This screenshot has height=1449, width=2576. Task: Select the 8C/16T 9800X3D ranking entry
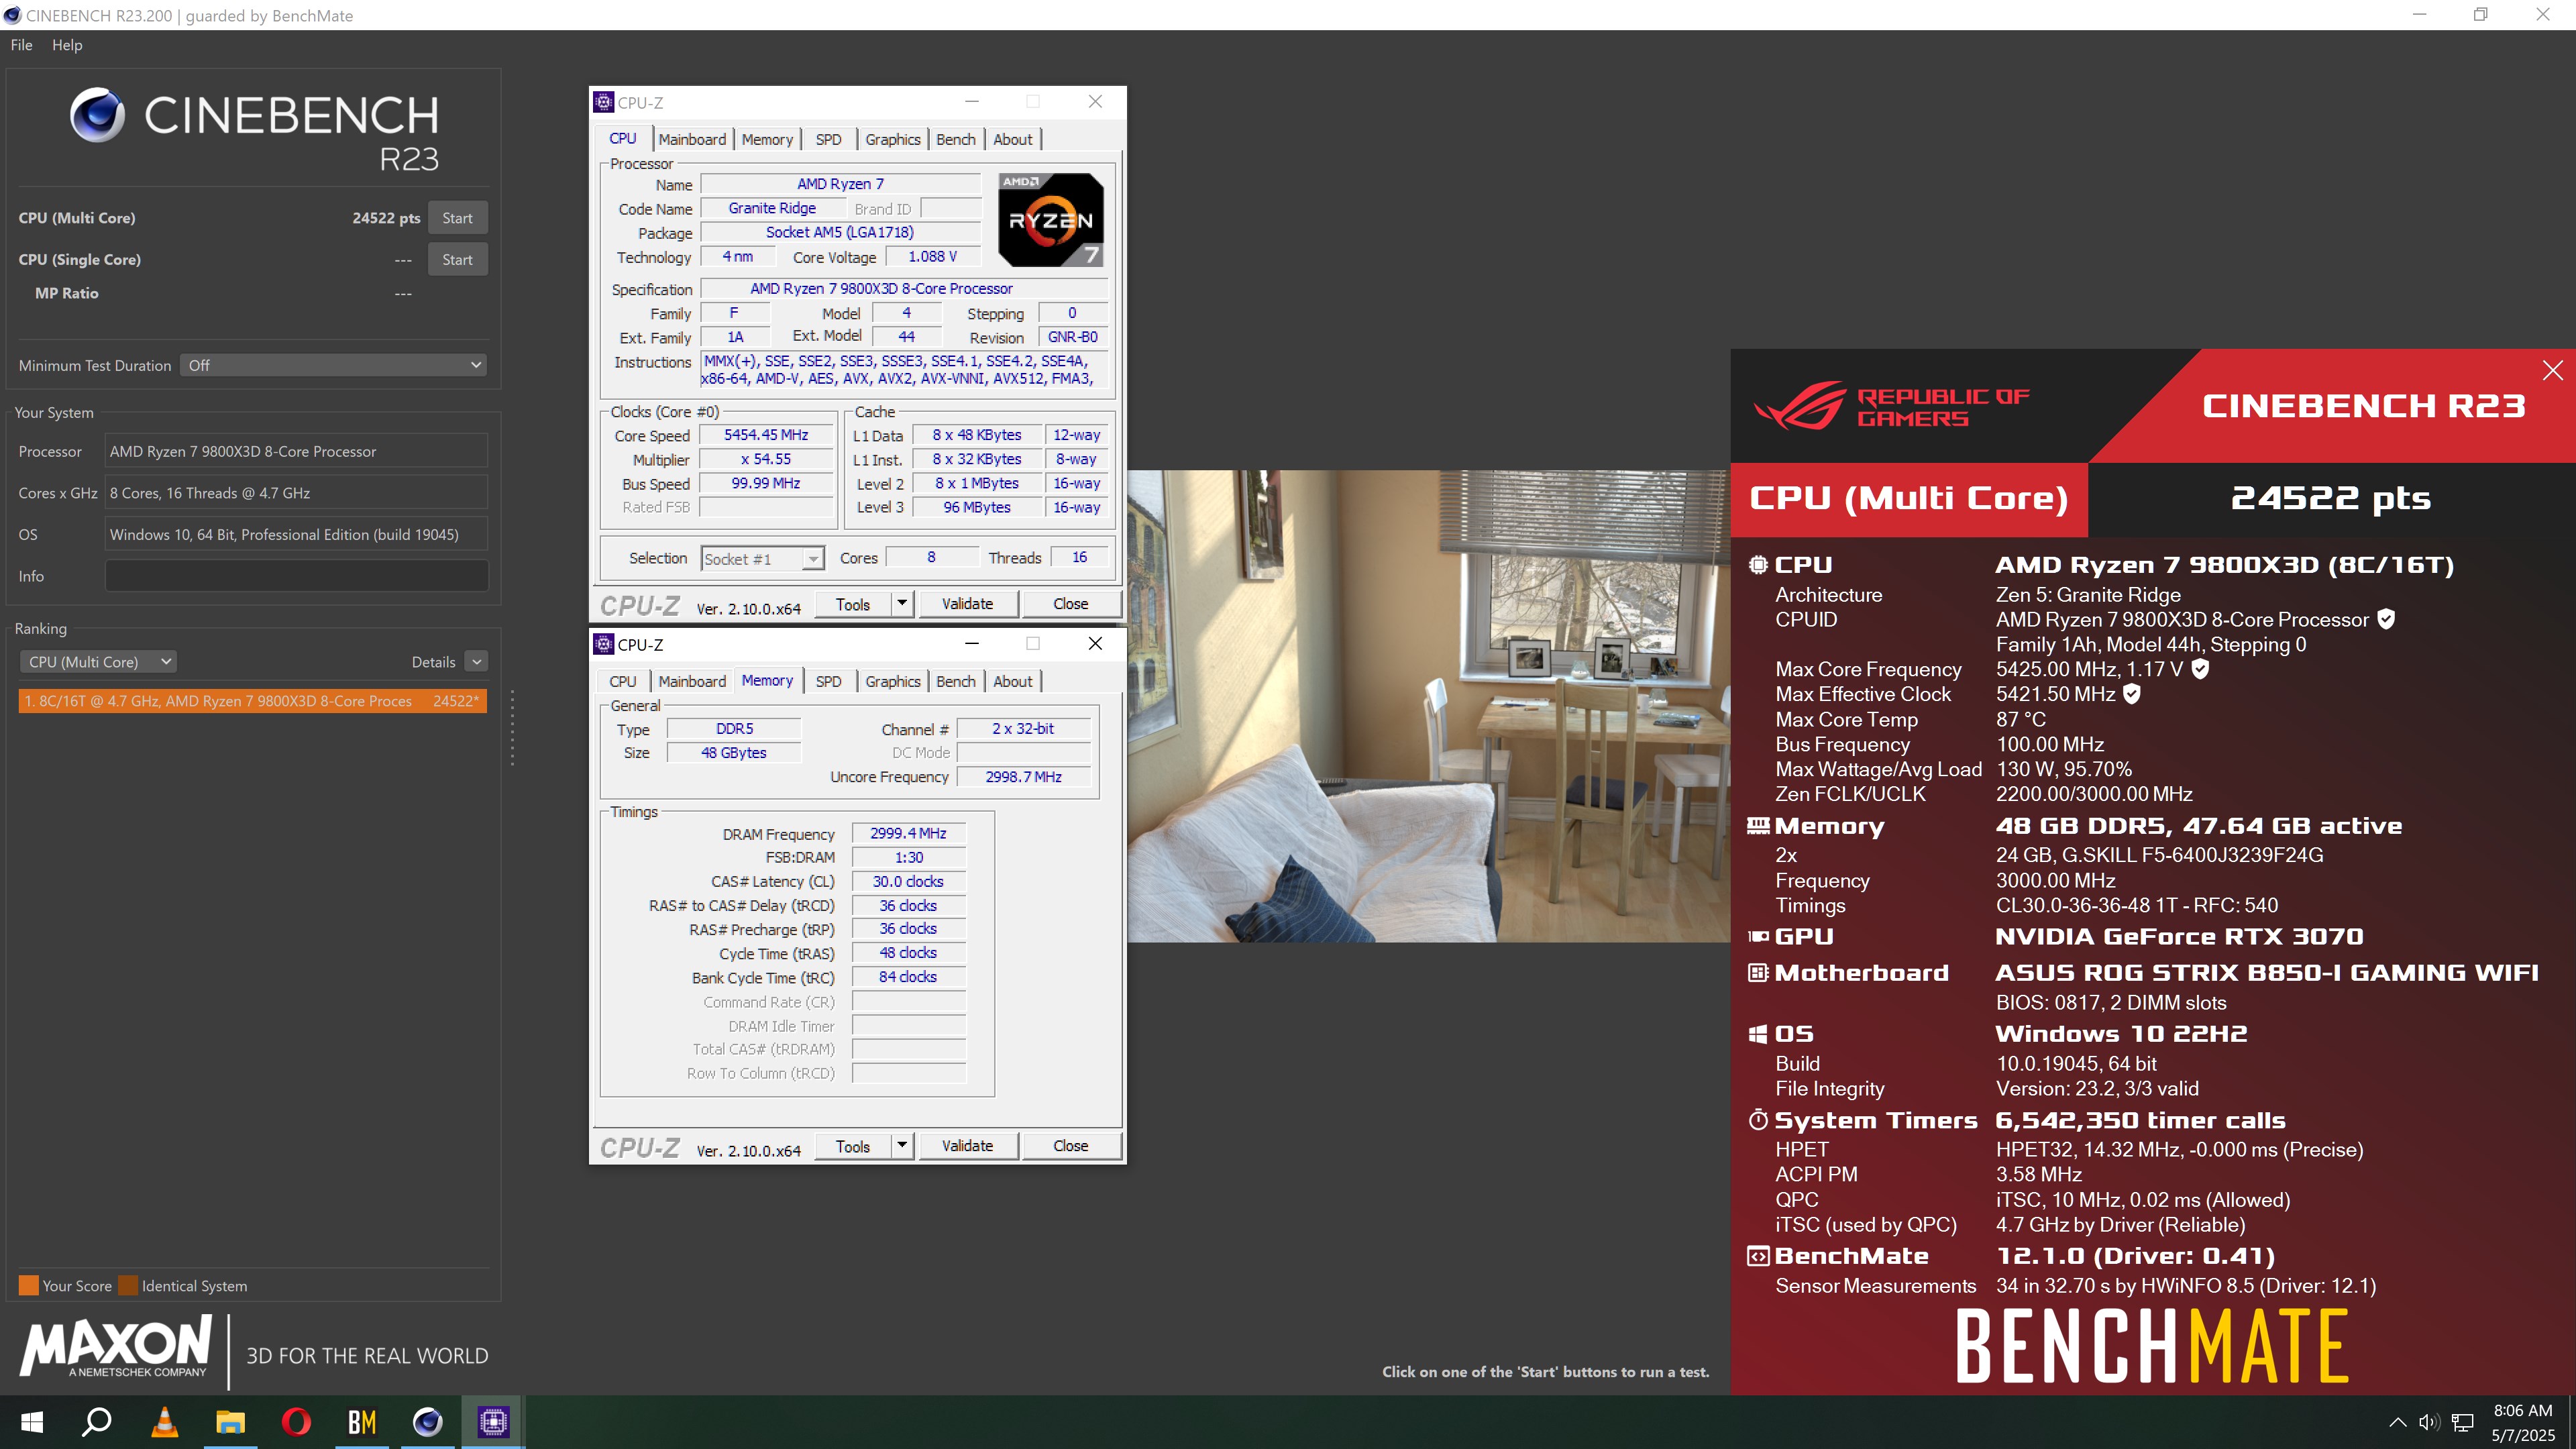point(252,701)
